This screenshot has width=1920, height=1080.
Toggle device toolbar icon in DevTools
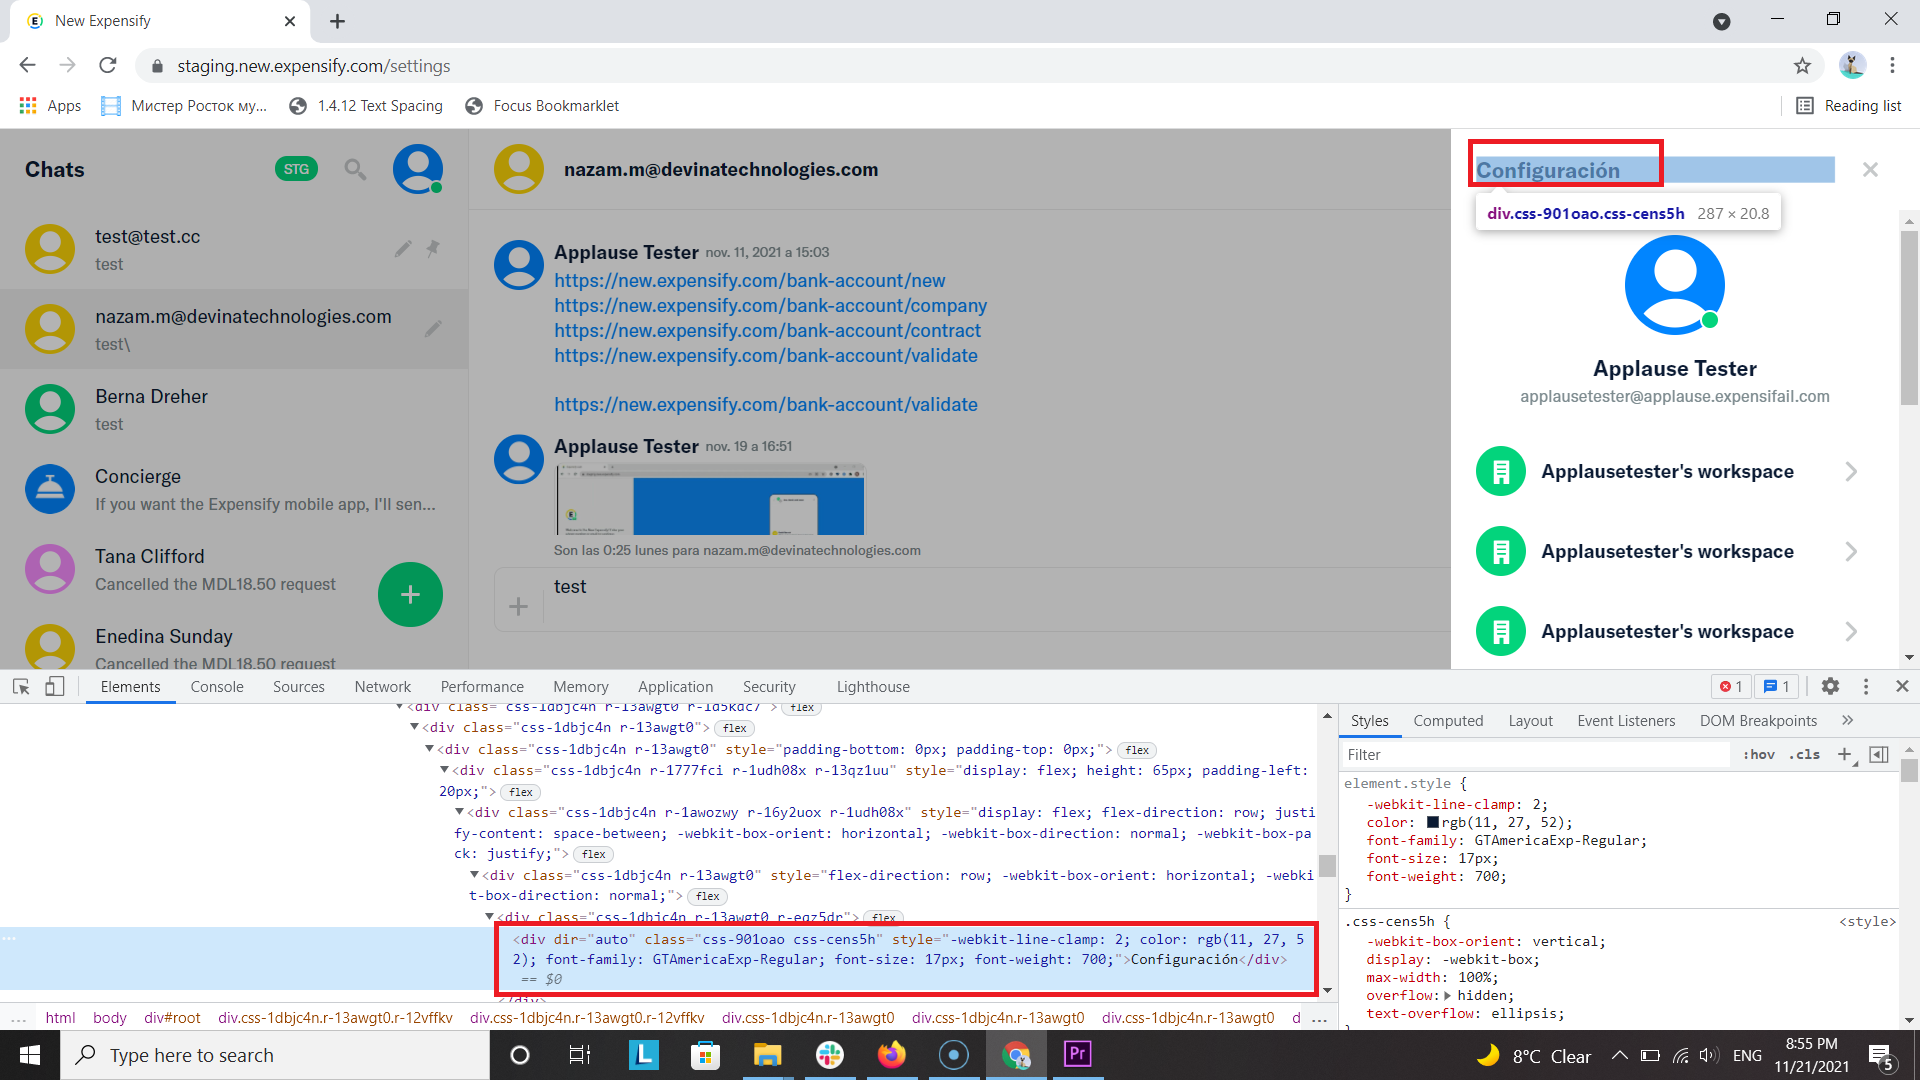tap(55, 686)
